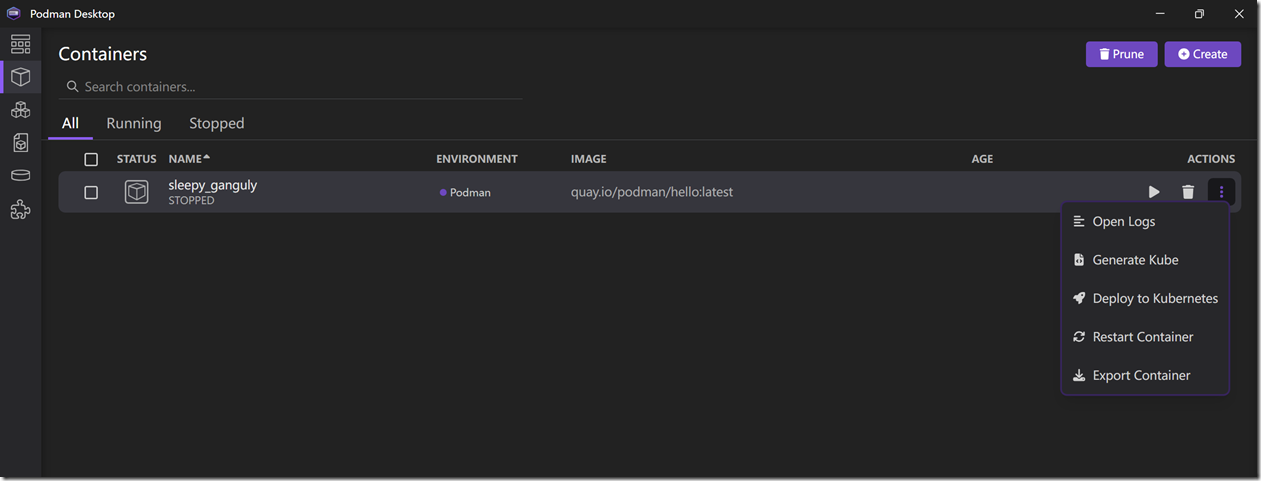
Task: Click the Podman Desktop logo icon
Action: coord(14,14)
